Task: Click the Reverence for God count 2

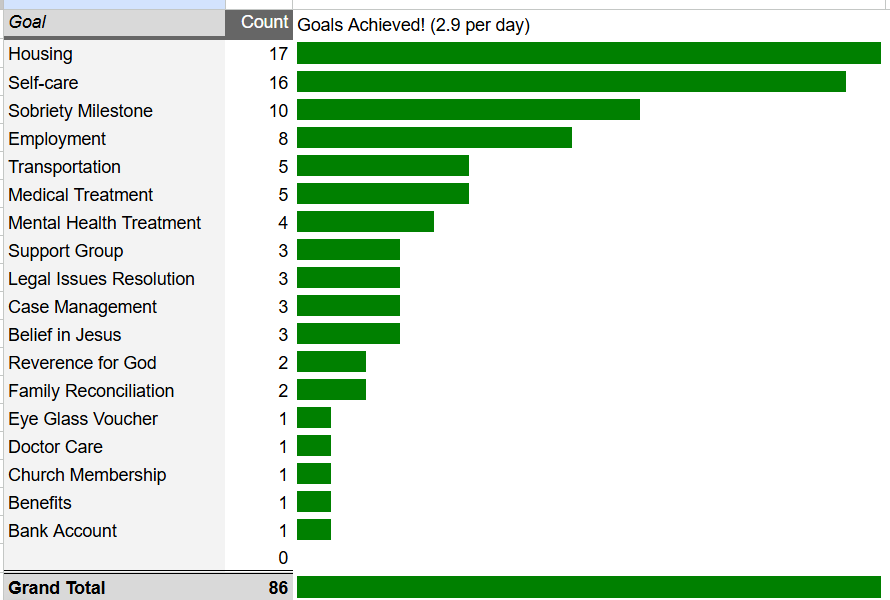Action: coord(283,363)
